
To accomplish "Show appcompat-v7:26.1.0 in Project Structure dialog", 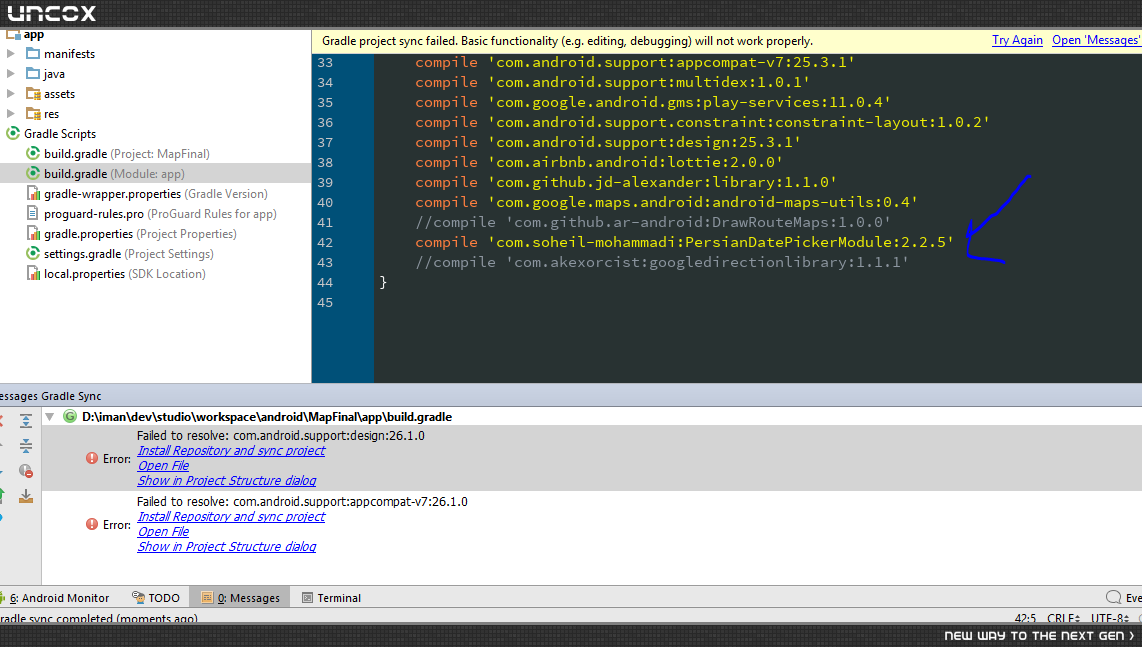I will (x=227, y=546).
